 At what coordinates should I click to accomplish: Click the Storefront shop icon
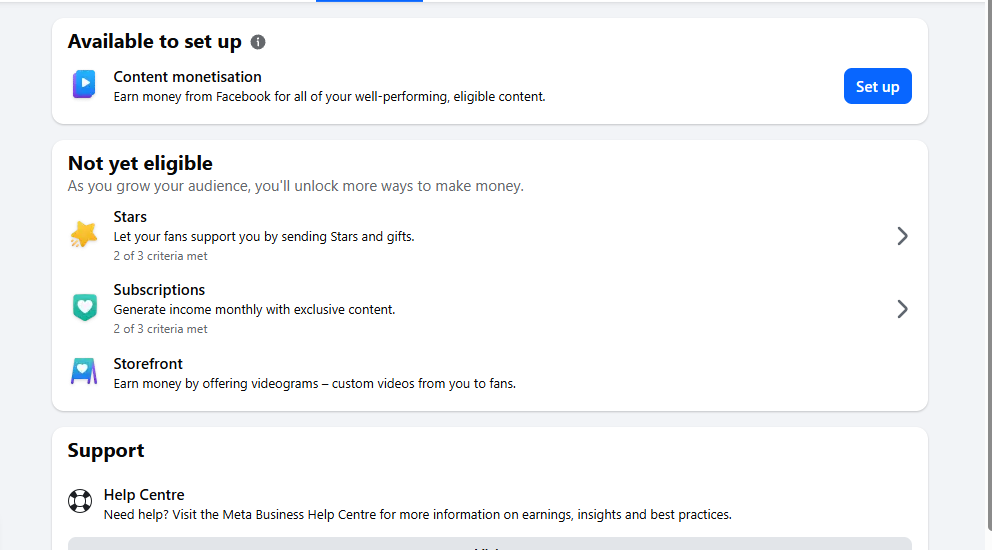coord(84,372)
